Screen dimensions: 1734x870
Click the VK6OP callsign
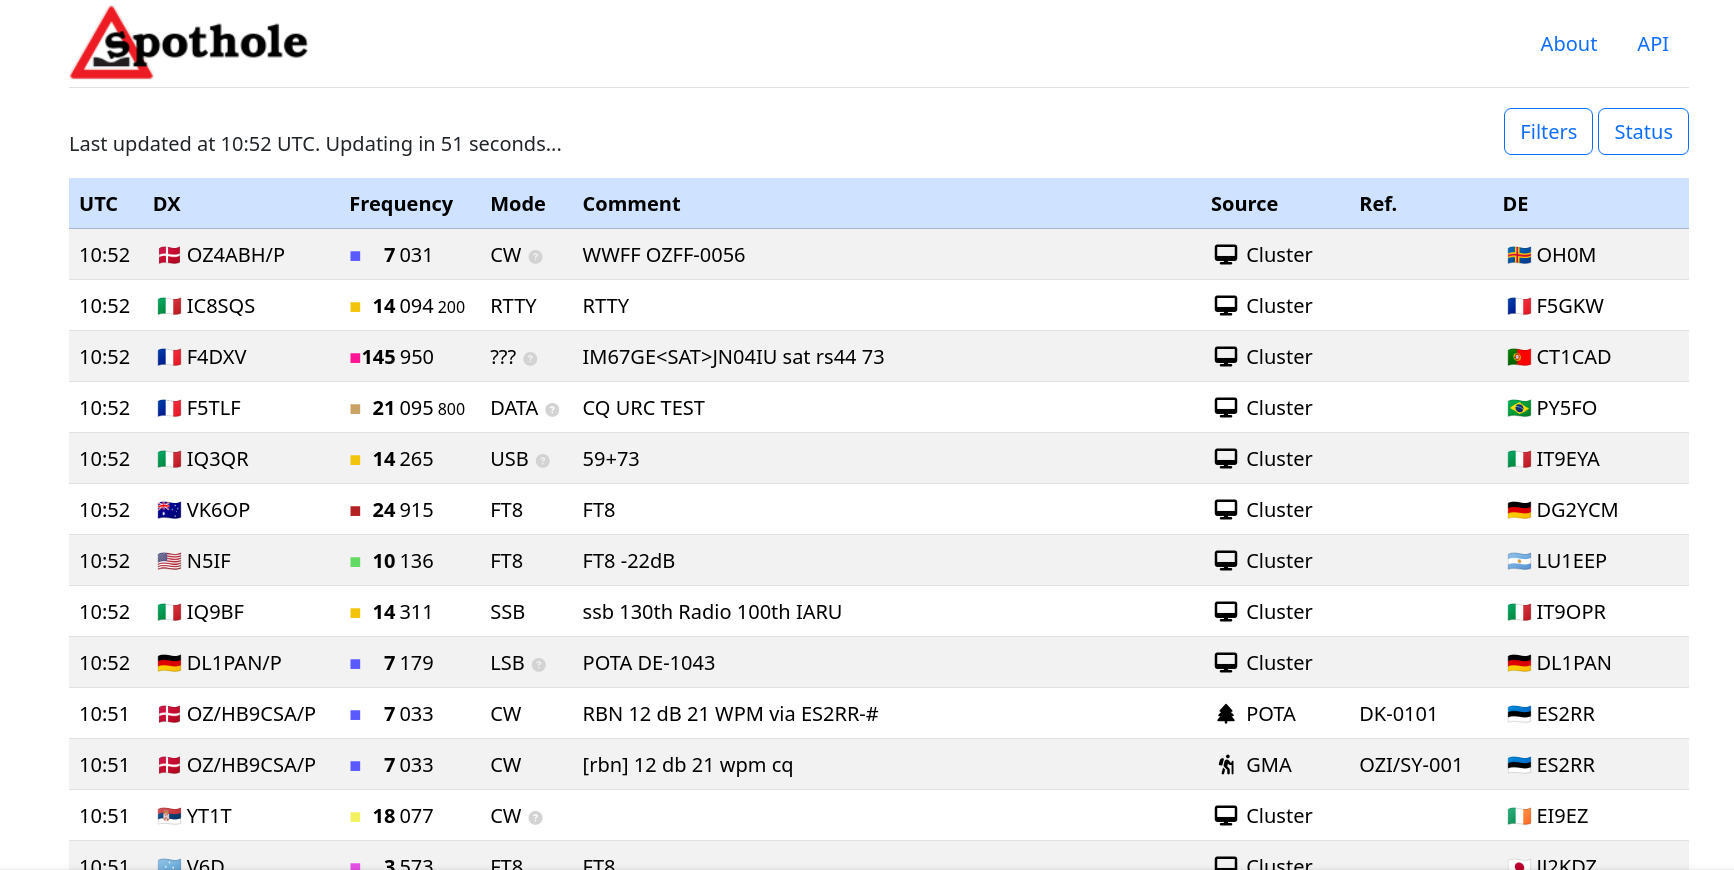[x=218, y=510]
